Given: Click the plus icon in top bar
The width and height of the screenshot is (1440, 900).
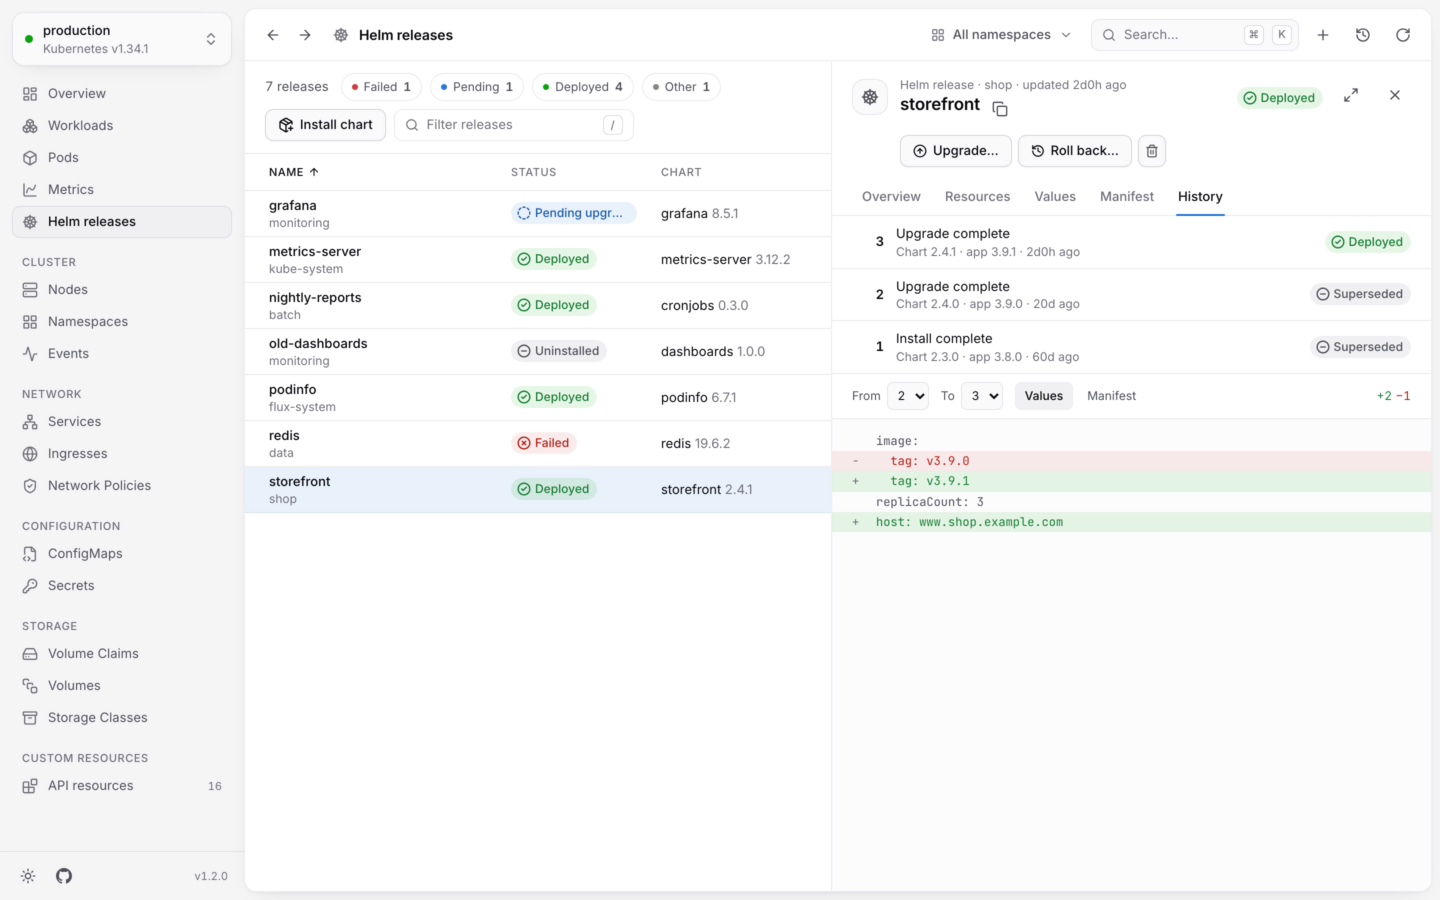Looking at the screenshot, I should pyautogui.click(x=1323, y=35).
